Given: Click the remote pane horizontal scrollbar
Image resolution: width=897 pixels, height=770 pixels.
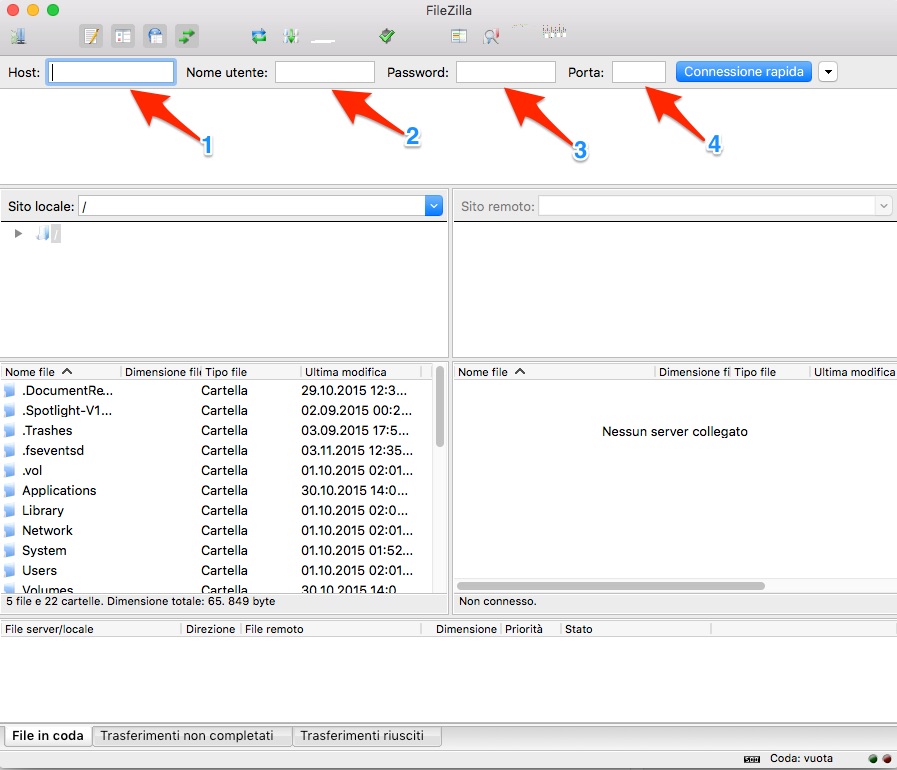Looking at the screenshot, I should pos(611,586).
